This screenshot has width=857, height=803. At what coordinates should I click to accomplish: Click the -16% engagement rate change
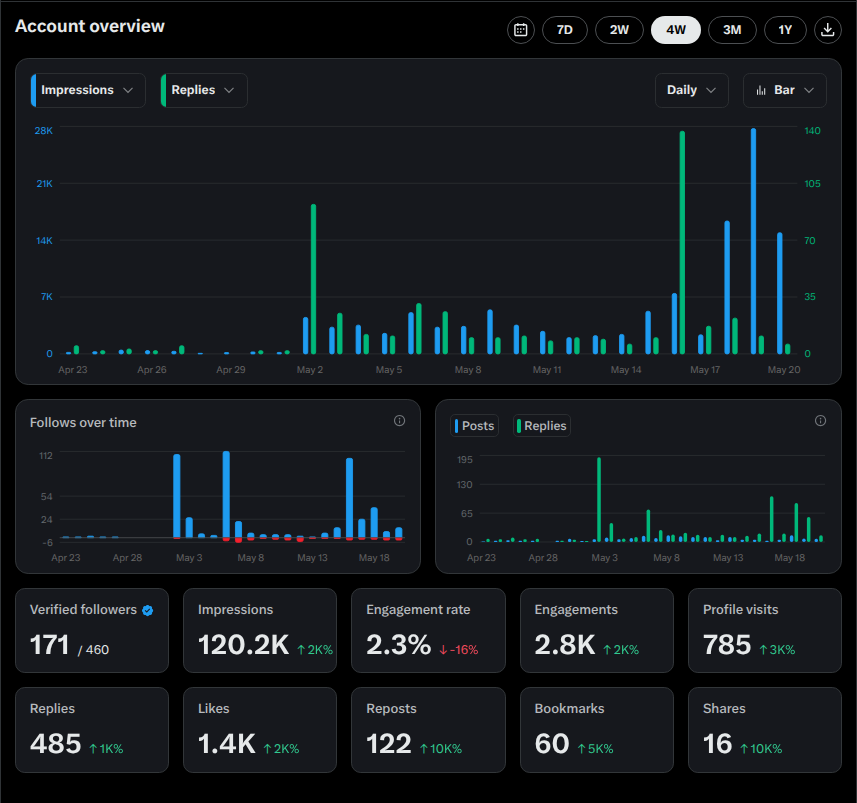pos(459,650)
